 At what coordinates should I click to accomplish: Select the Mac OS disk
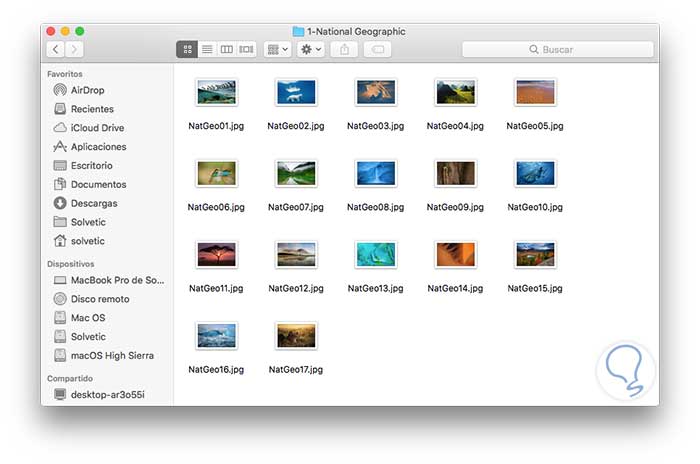click(x=107, y=318)
